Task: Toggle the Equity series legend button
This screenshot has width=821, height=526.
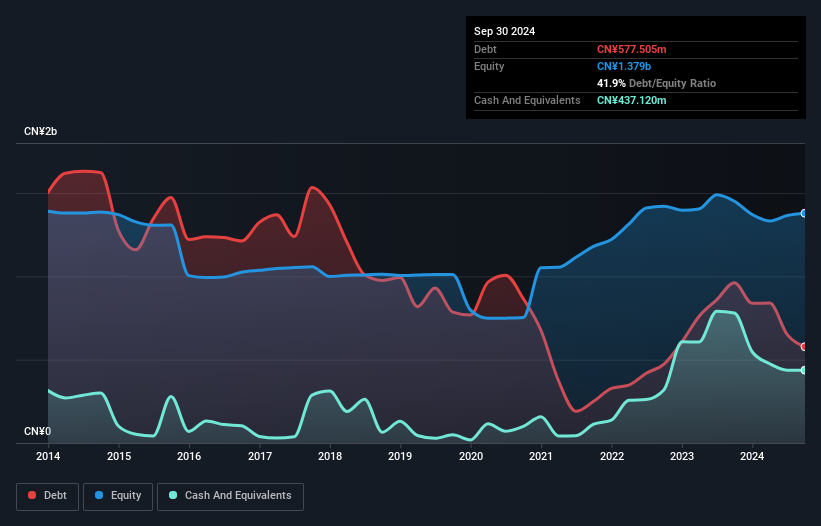Action: coord(118,496)
